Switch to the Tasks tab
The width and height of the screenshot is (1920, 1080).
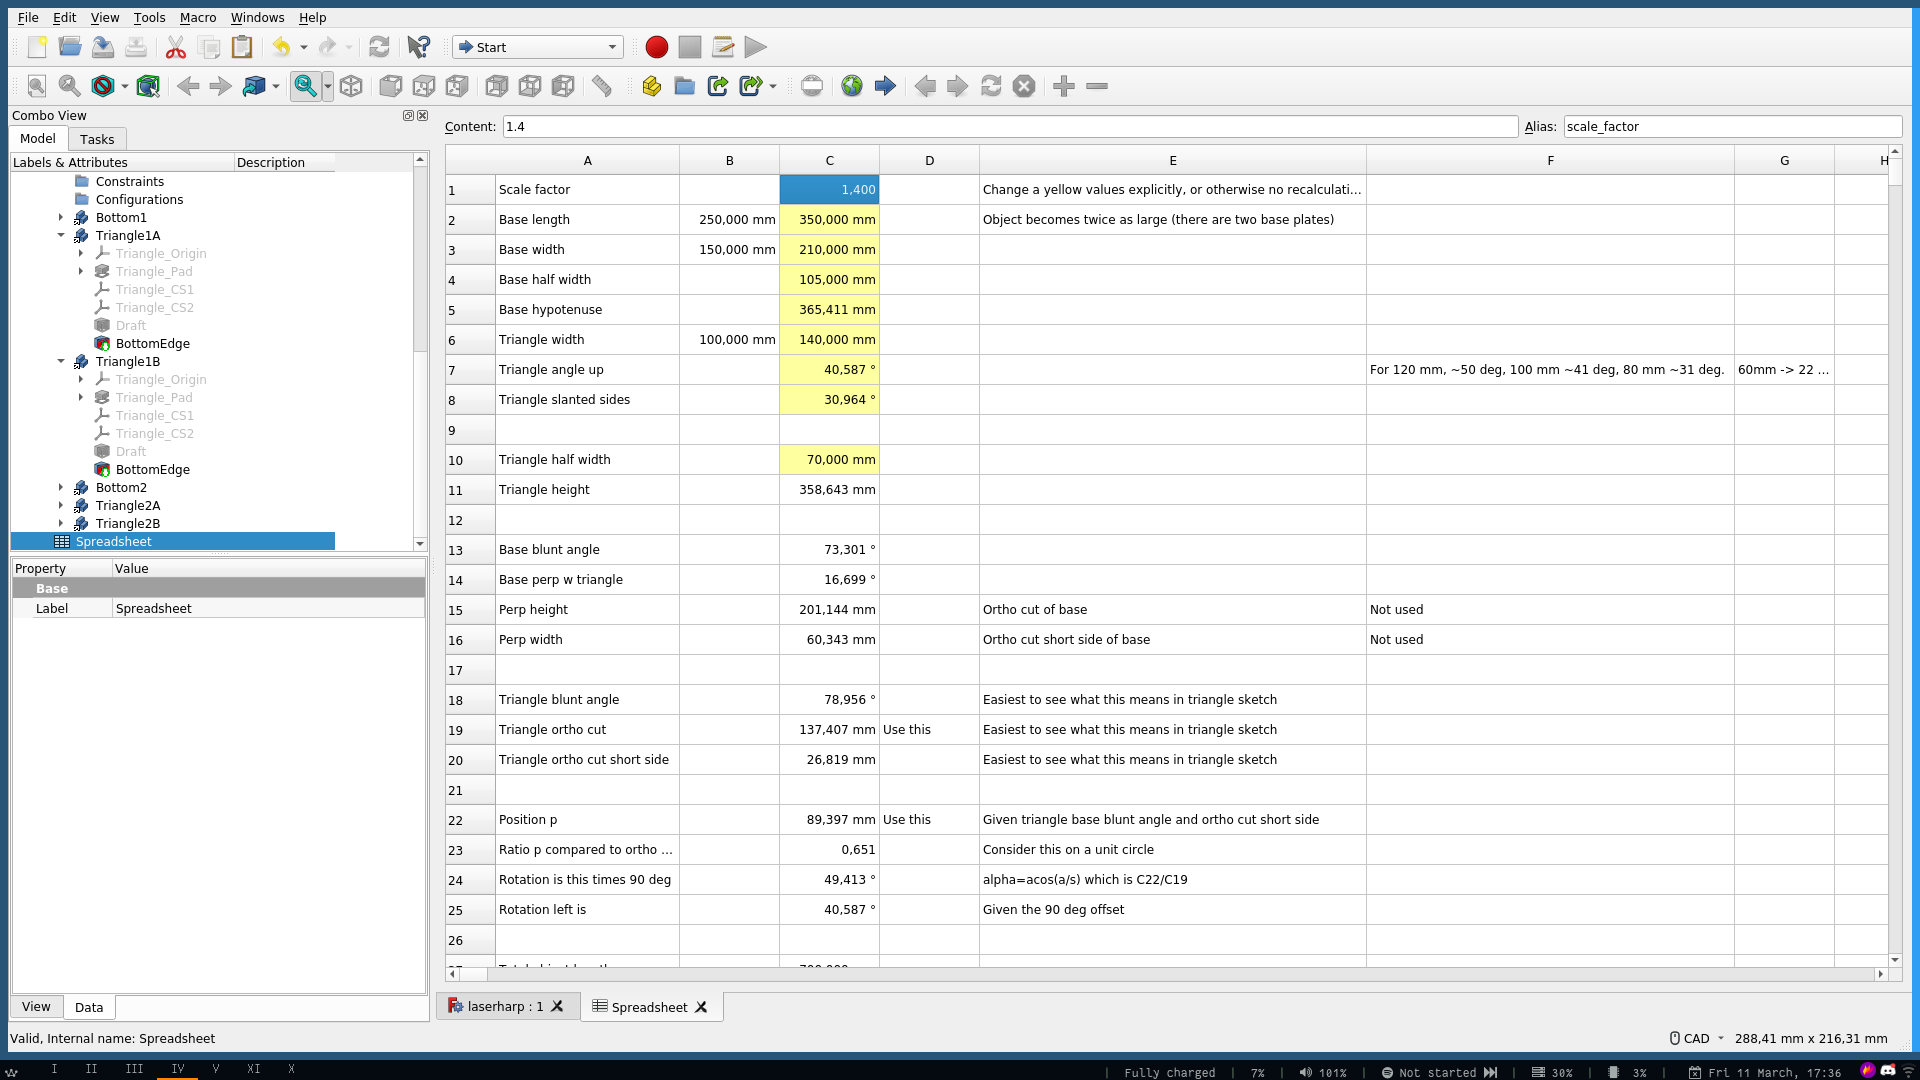click(96, 138)
